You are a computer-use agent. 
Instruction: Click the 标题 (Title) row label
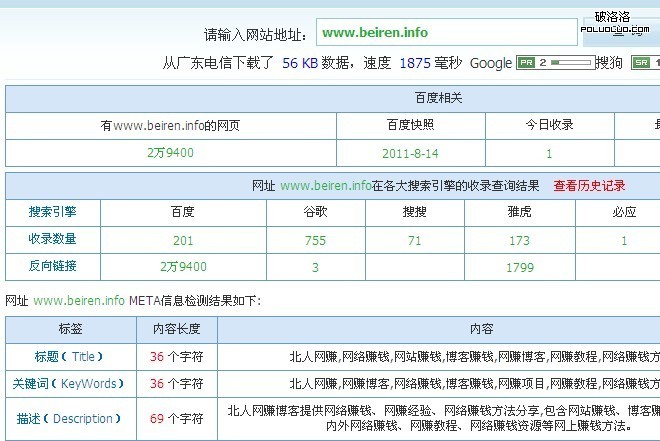point(68,356)
